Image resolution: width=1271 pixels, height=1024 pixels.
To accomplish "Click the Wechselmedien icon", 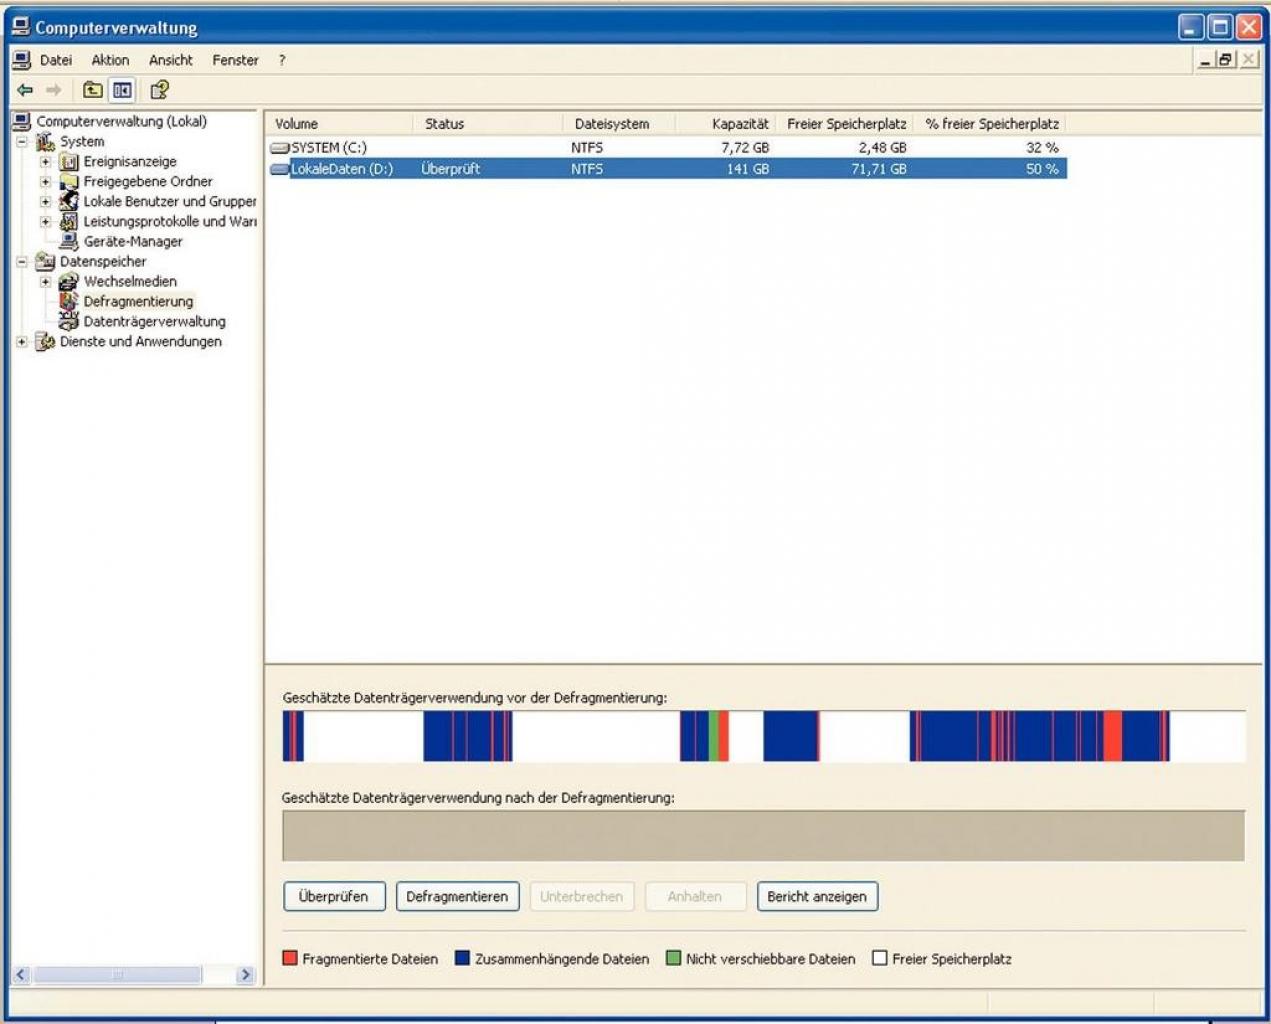I will click(x=68, y=281).
